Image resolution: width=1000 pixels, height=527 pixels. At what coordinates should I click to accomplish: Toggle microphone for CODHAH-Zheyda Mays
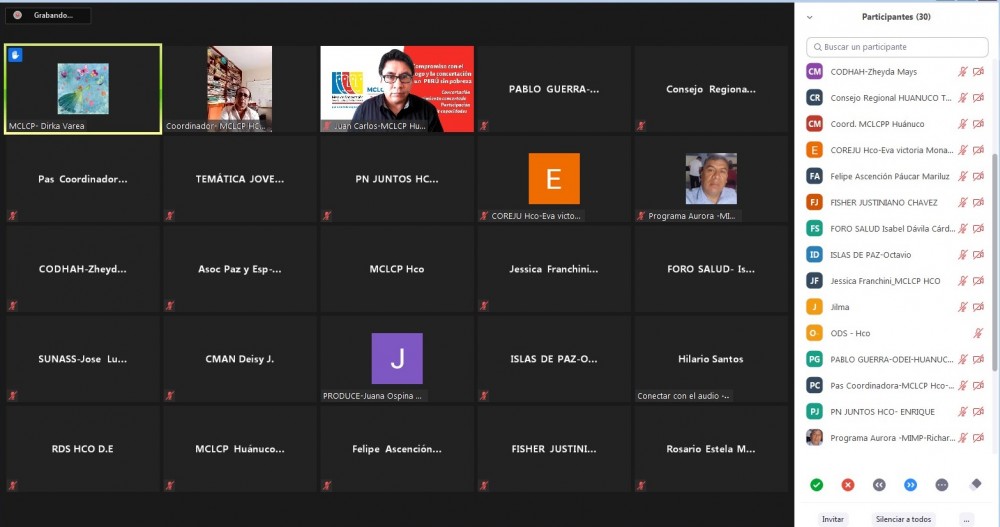click(963, 72)
